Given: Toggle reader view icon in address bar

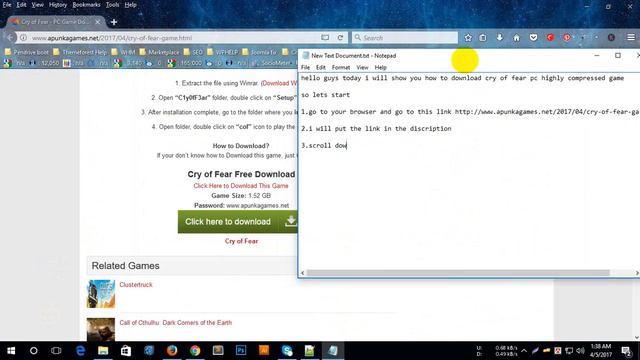Looking at the screenshot, I should [325, 38].
